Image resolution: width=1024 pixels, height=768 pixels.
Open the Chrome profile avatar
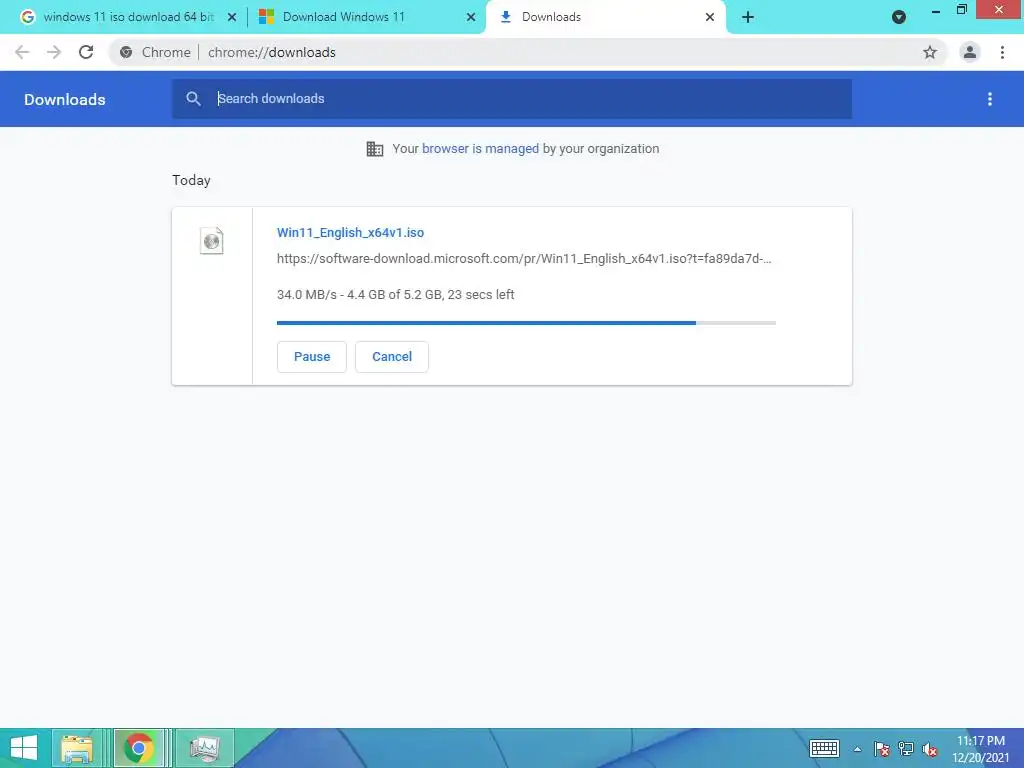970,52
